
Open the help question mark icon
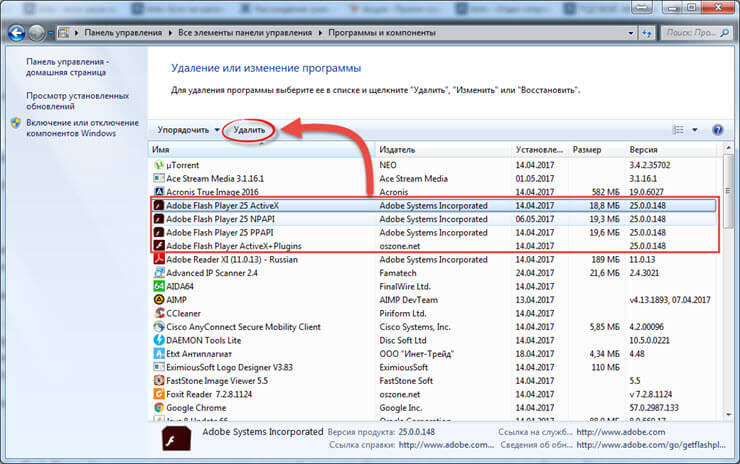(717, 130)
